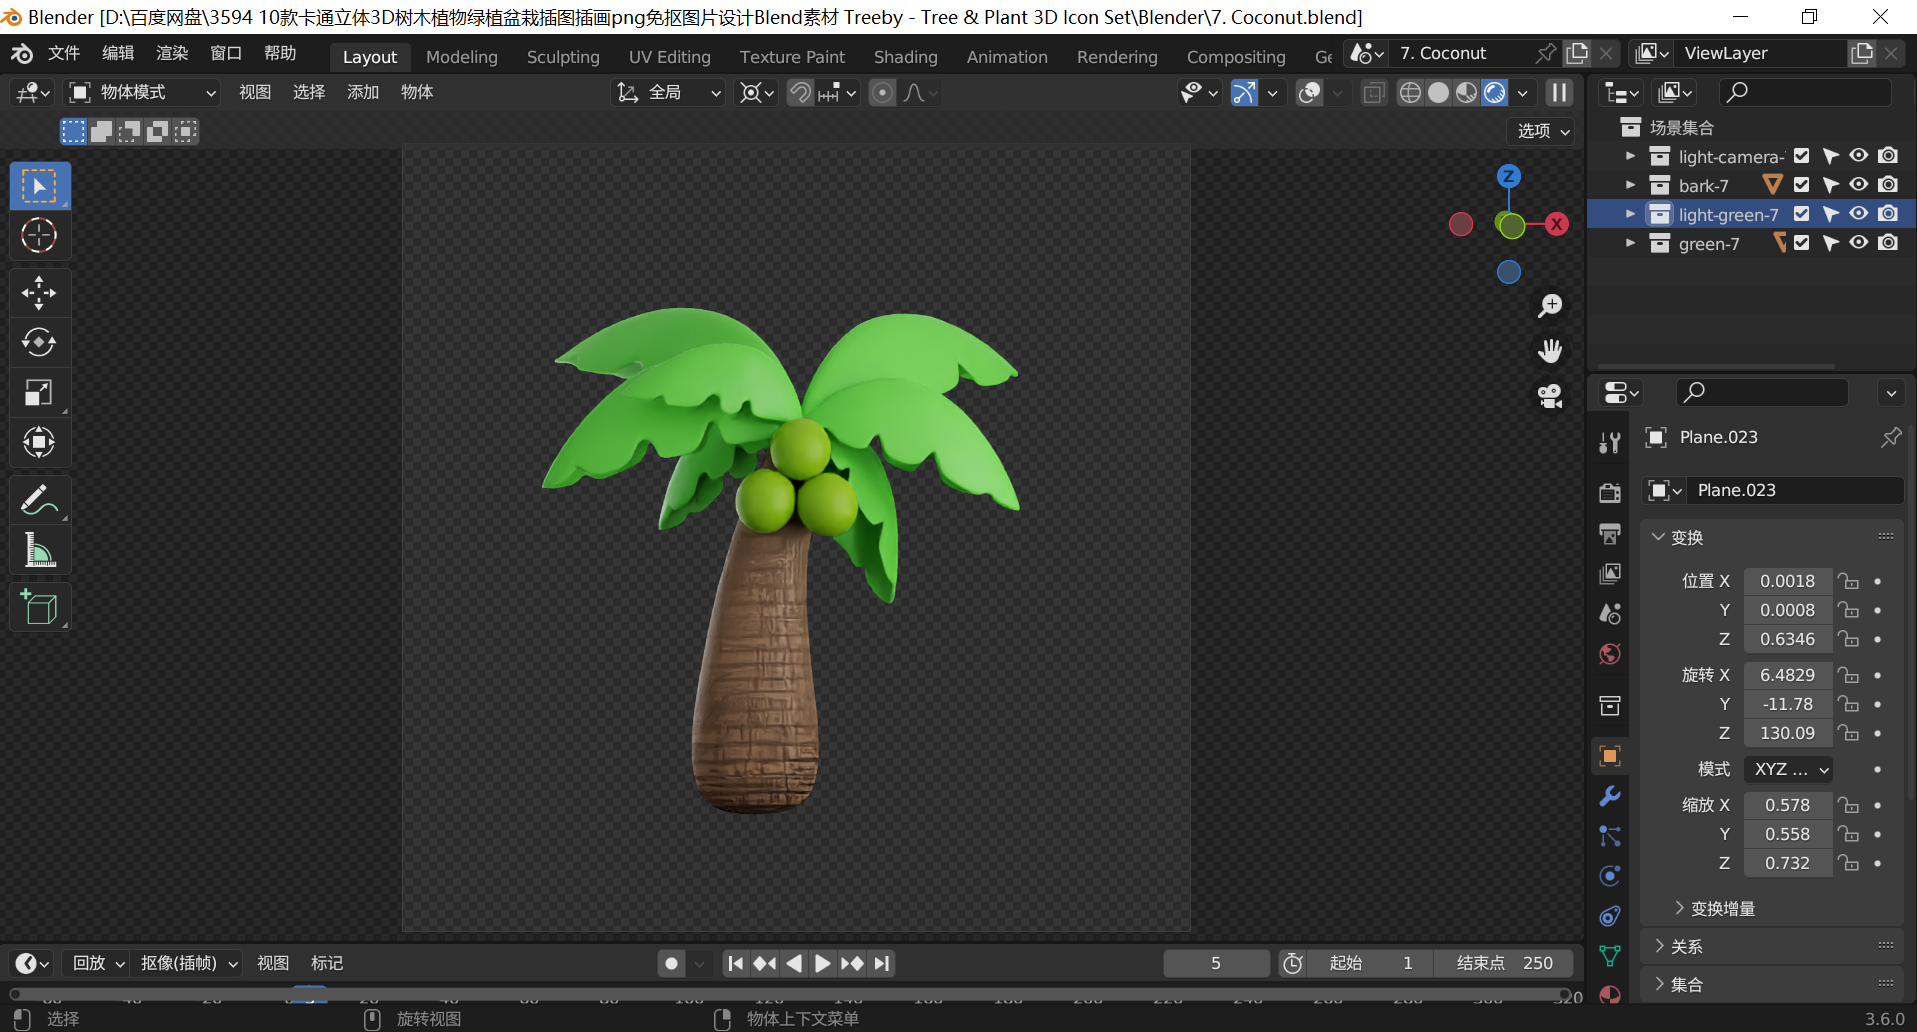Click the Blender logo menu icon
The height and width of the screenshot is (1032, 1917).
coord(21,54)
